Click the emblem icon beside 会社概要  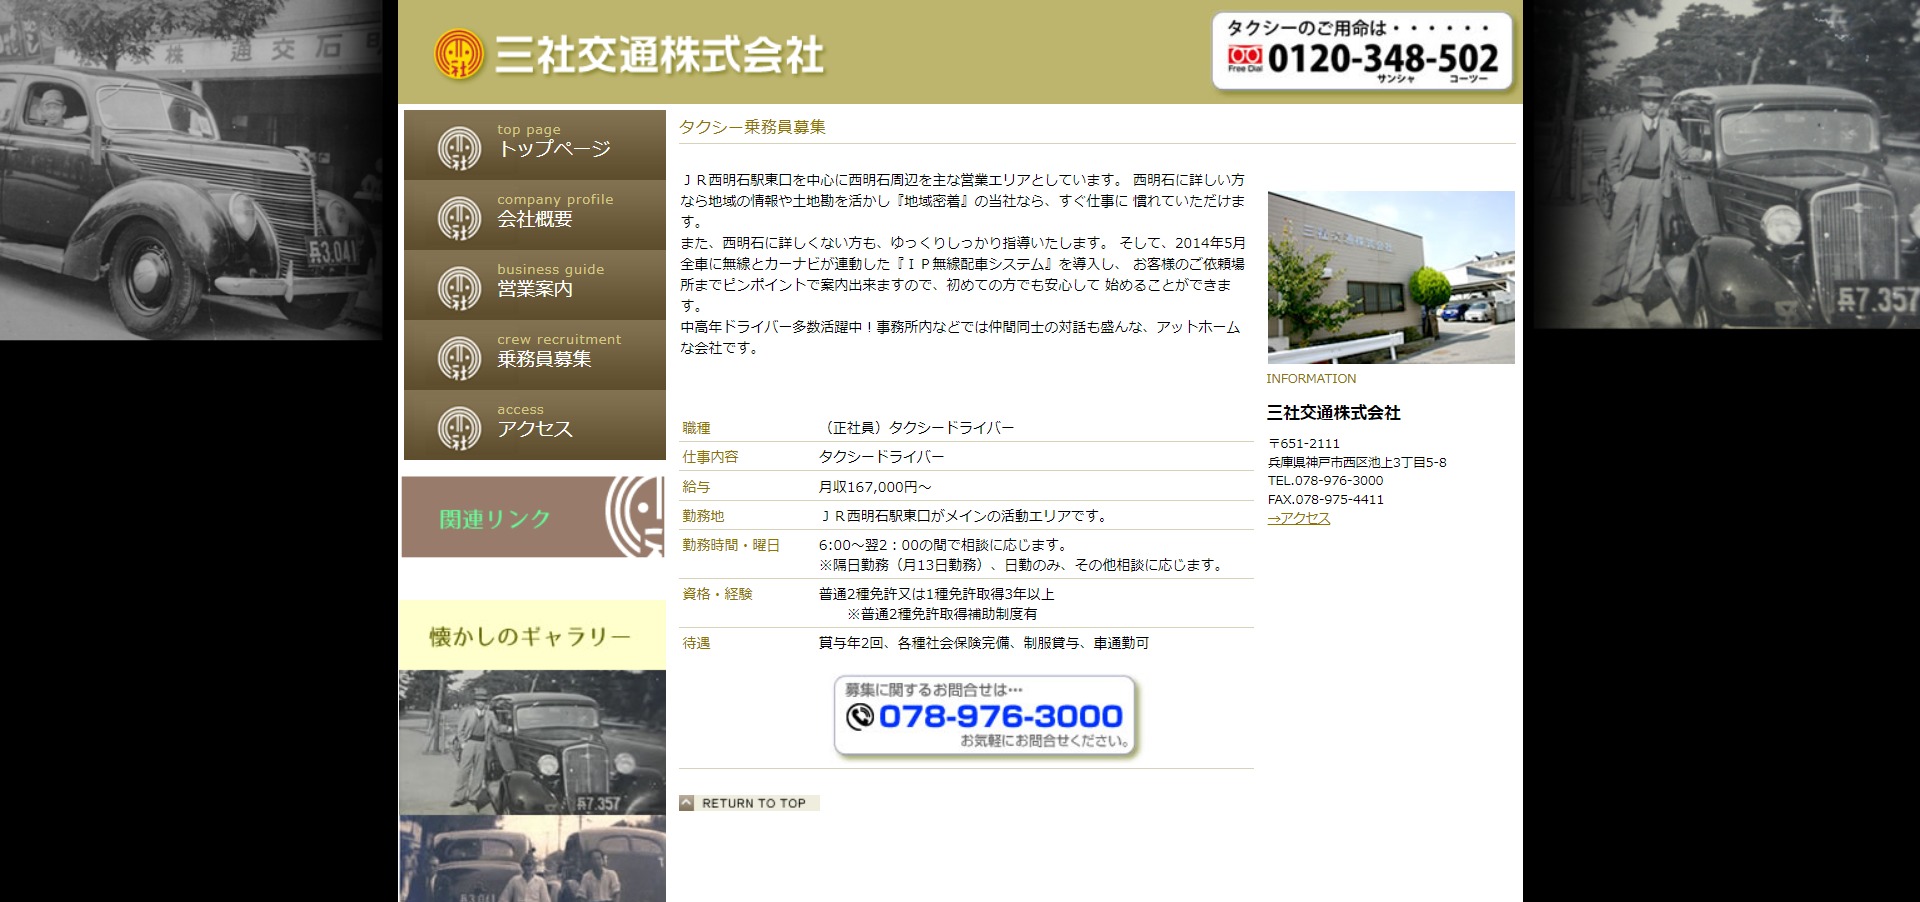click(x=459, y=218)
